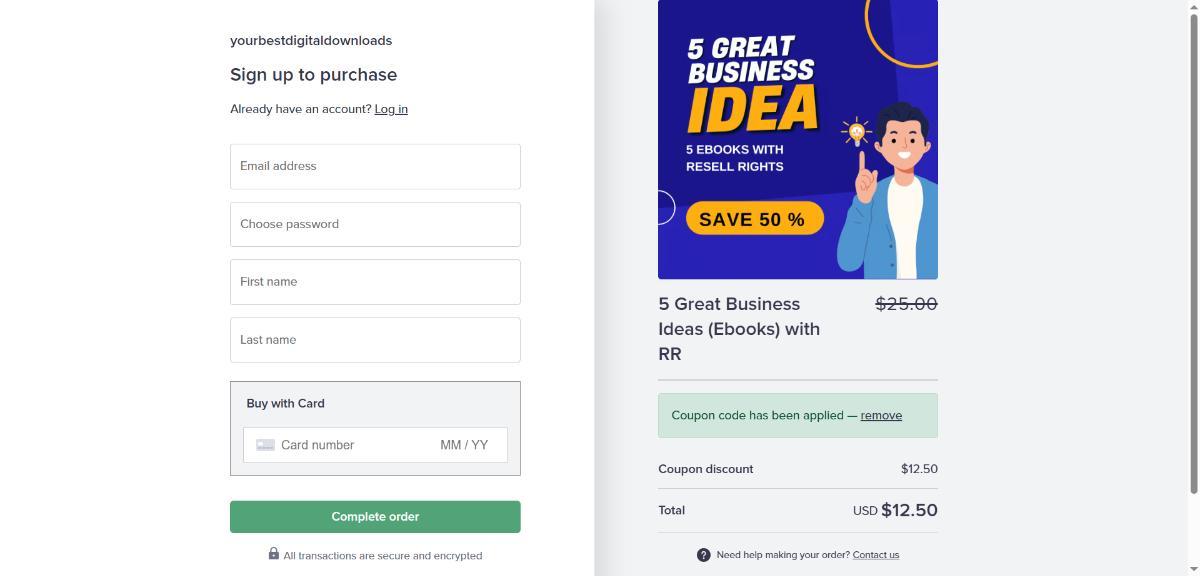Click the MM / YY expiry field
Screen dimensions: 1200x576
pyautogui.click(x=465, y=445)
